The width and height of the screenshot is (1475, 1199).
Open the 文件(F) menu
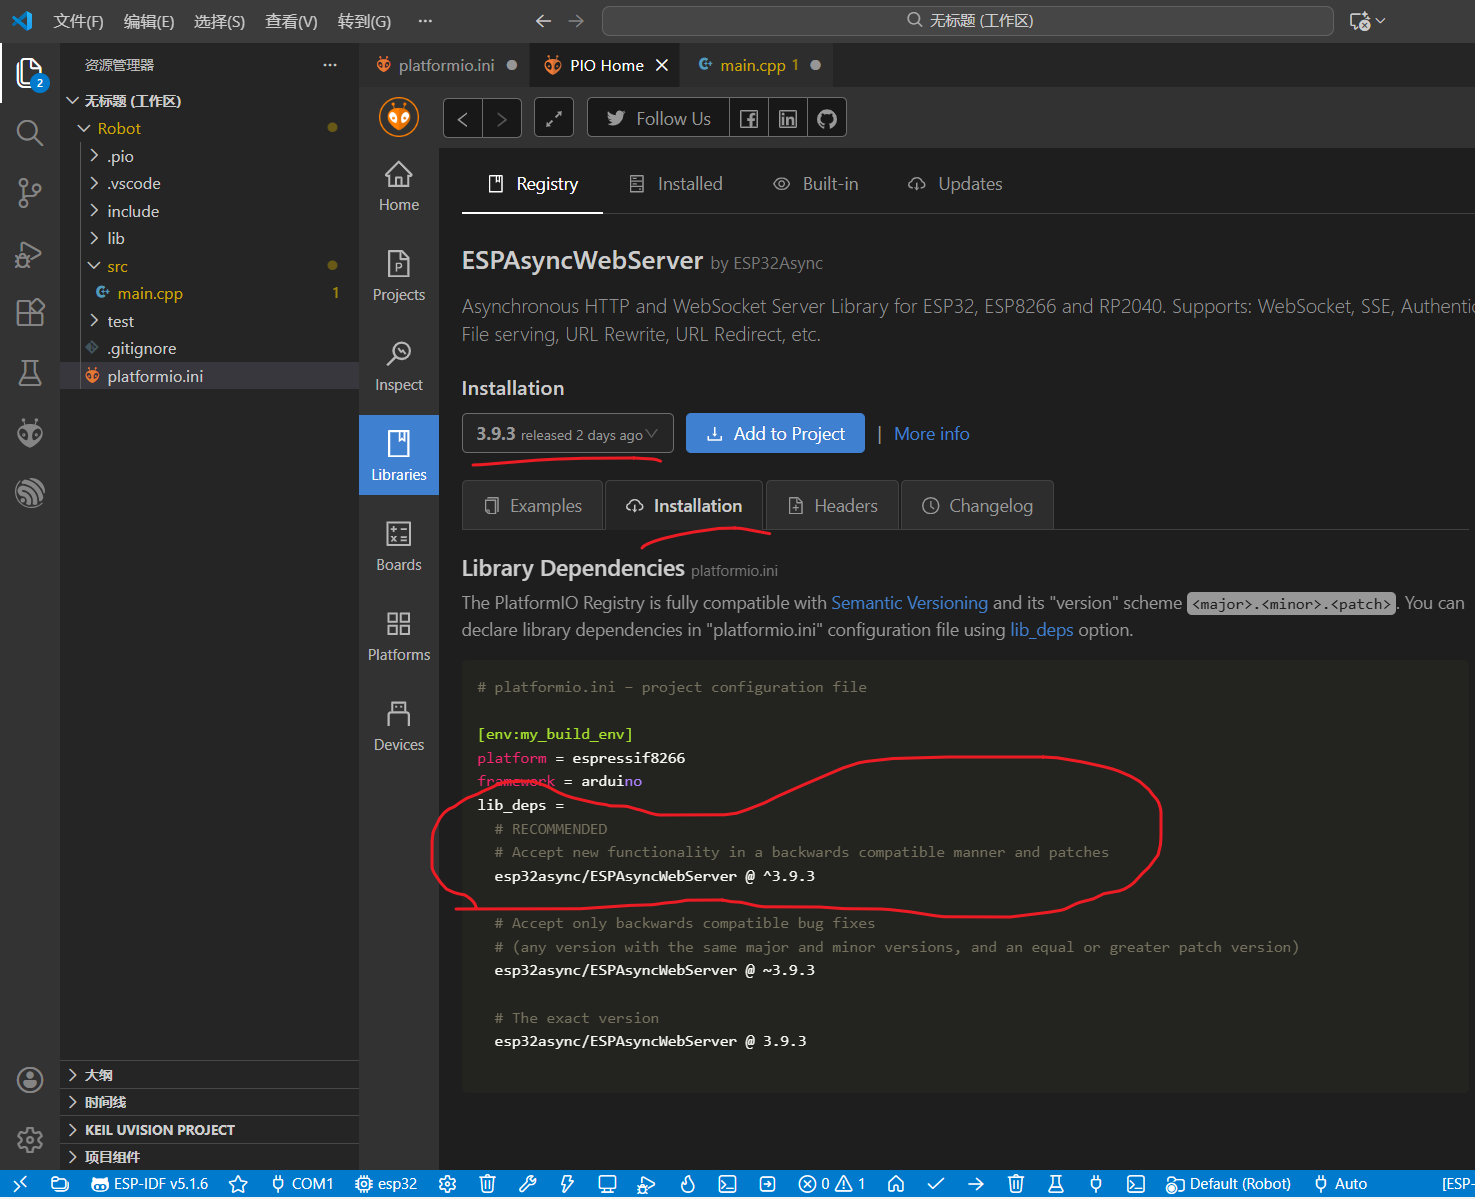[78, 21]
